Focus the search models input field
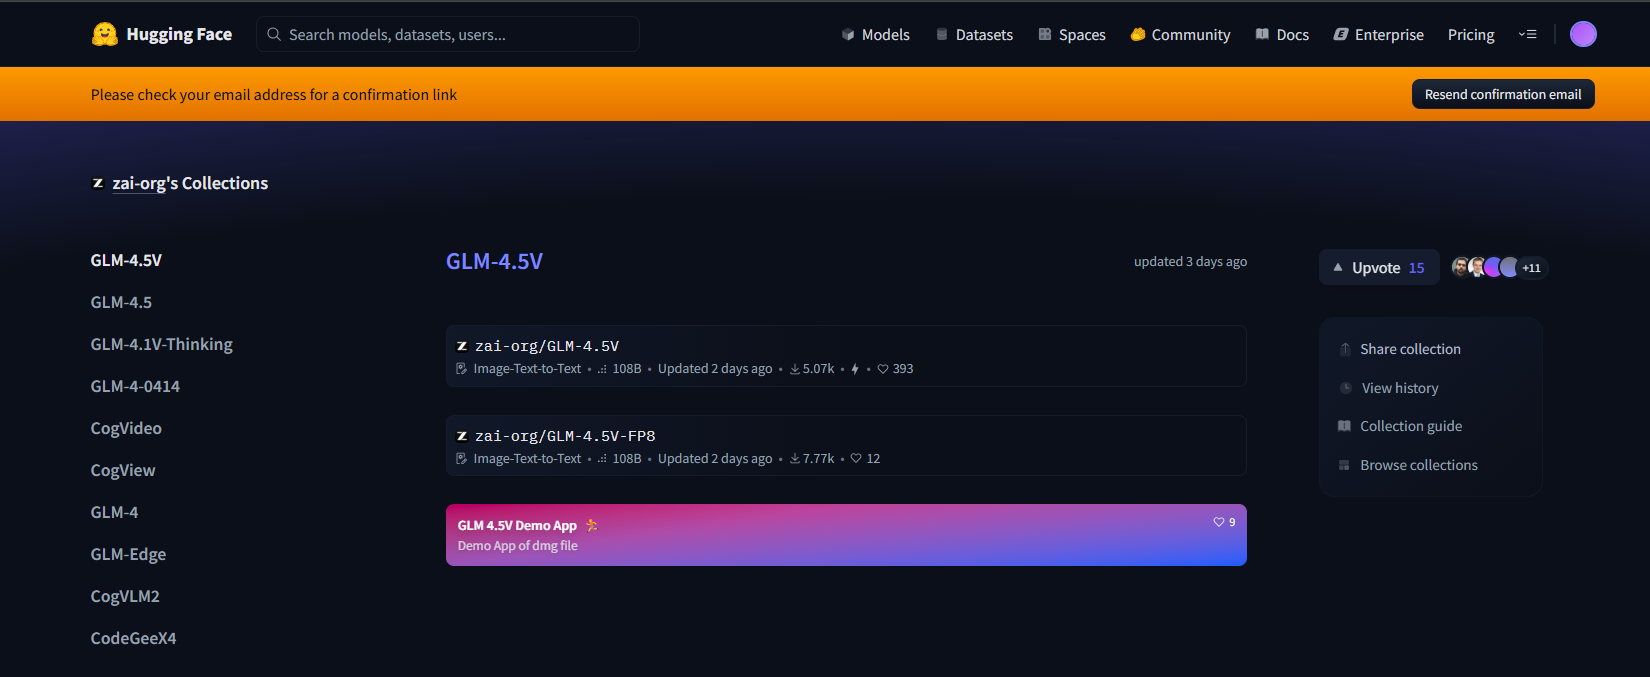This screenshot has height=677, width=1650. point(448,34)
